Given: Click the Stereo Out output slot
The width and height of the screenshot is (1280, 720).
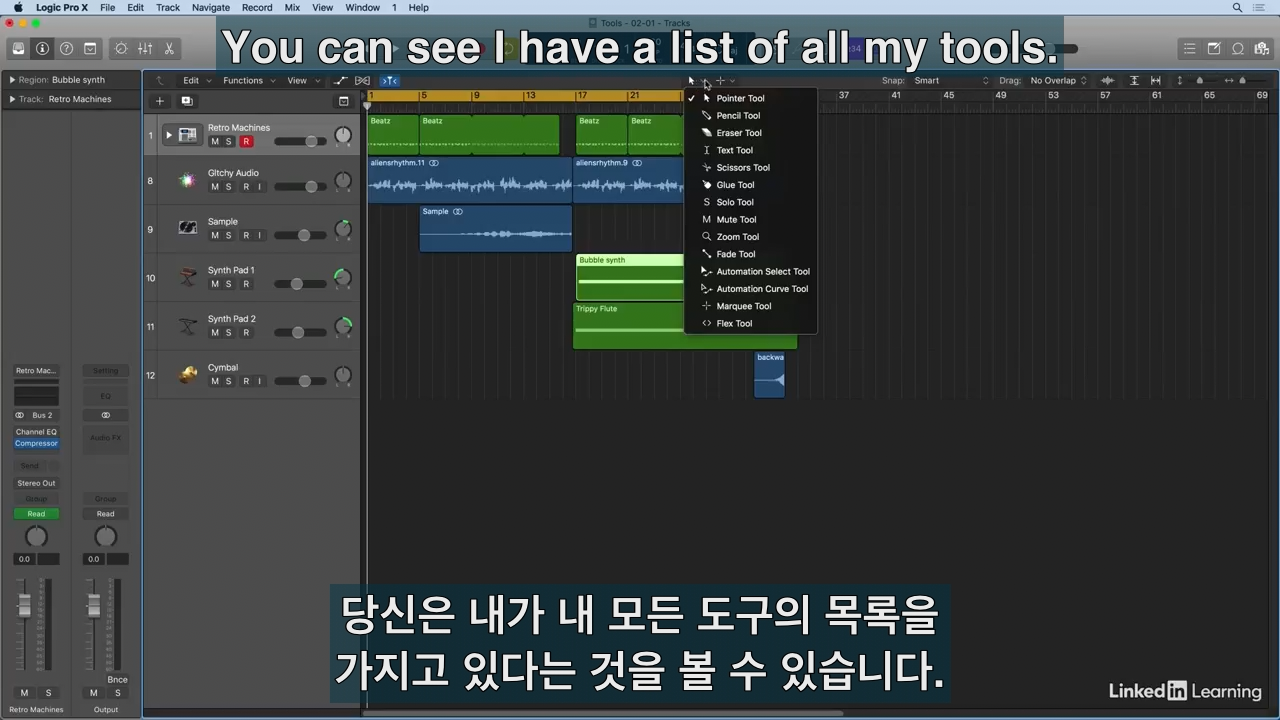Looking at the screenshot, I should pos(36,483).
